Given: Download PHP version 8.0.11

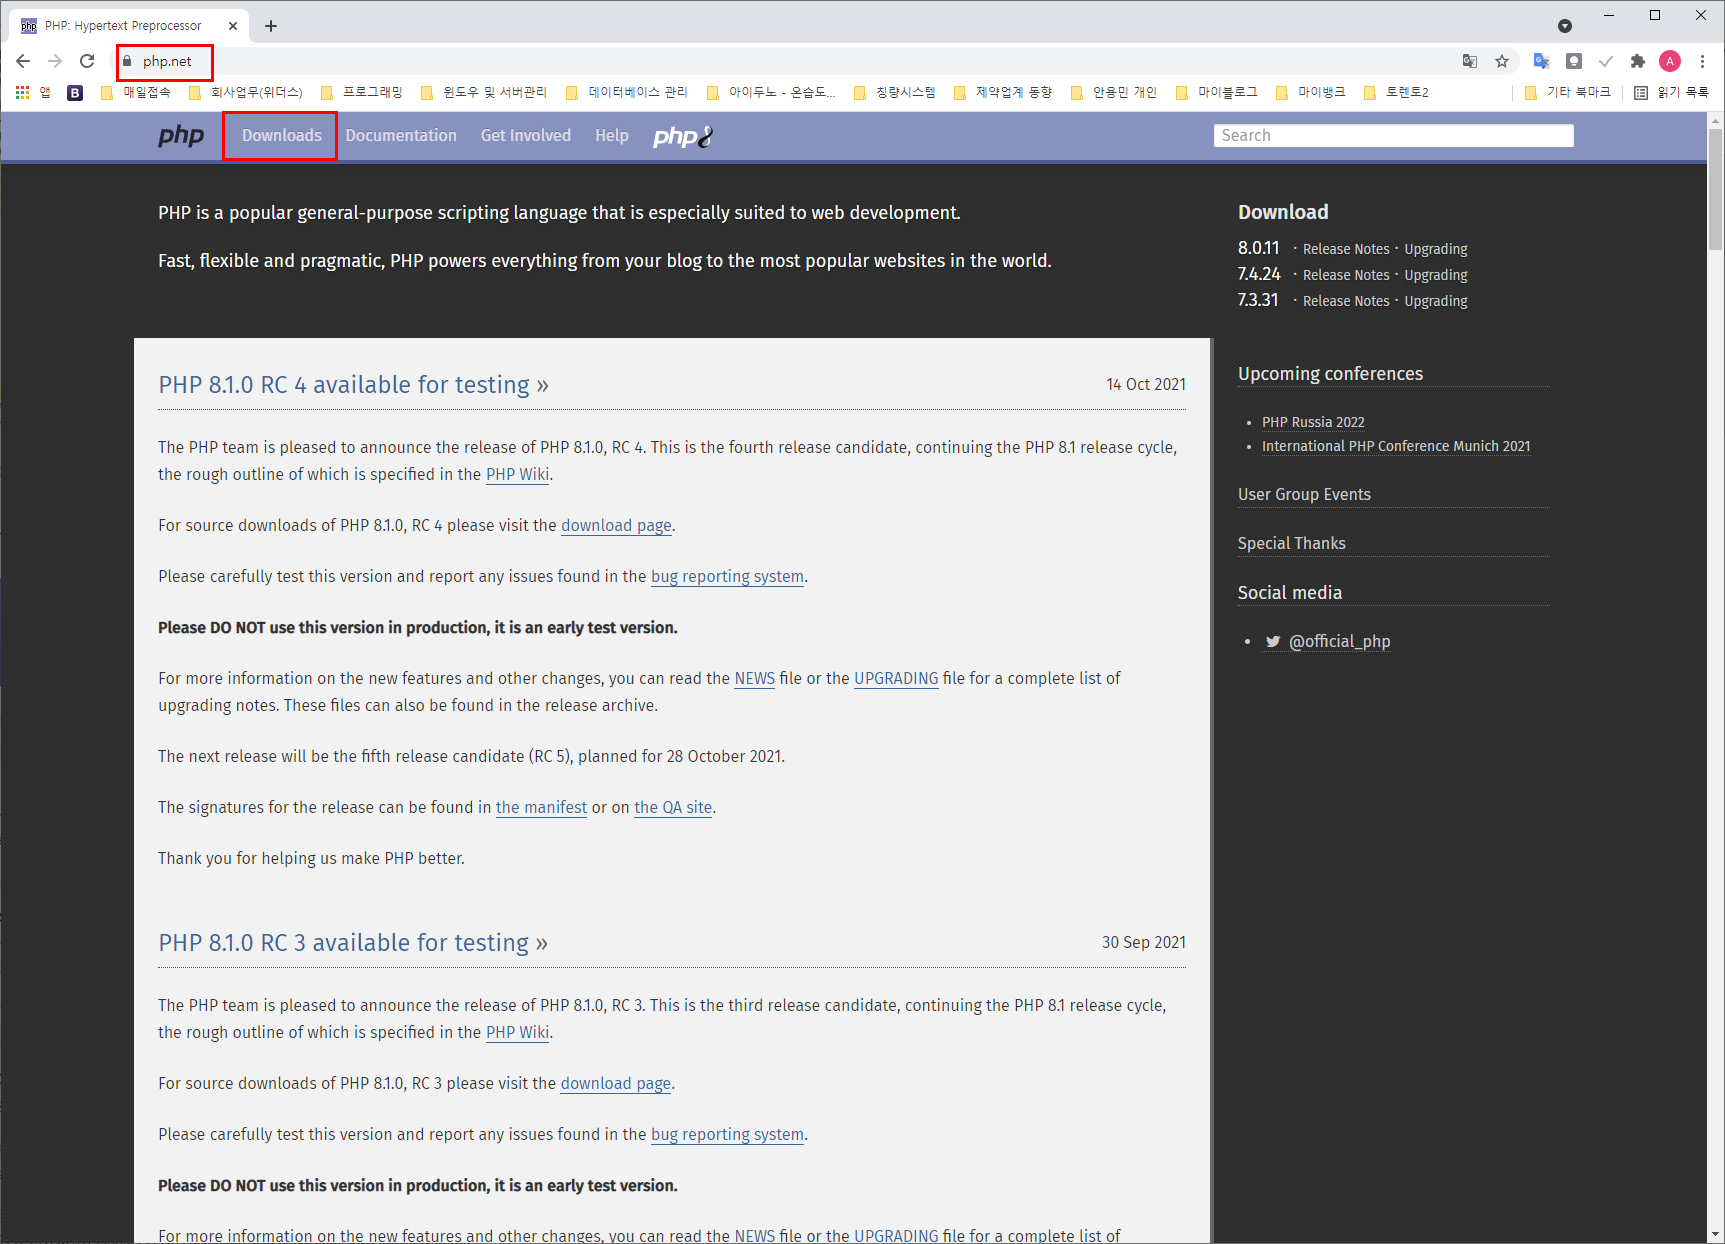Looking at the screenshot, I should 1259,248.
